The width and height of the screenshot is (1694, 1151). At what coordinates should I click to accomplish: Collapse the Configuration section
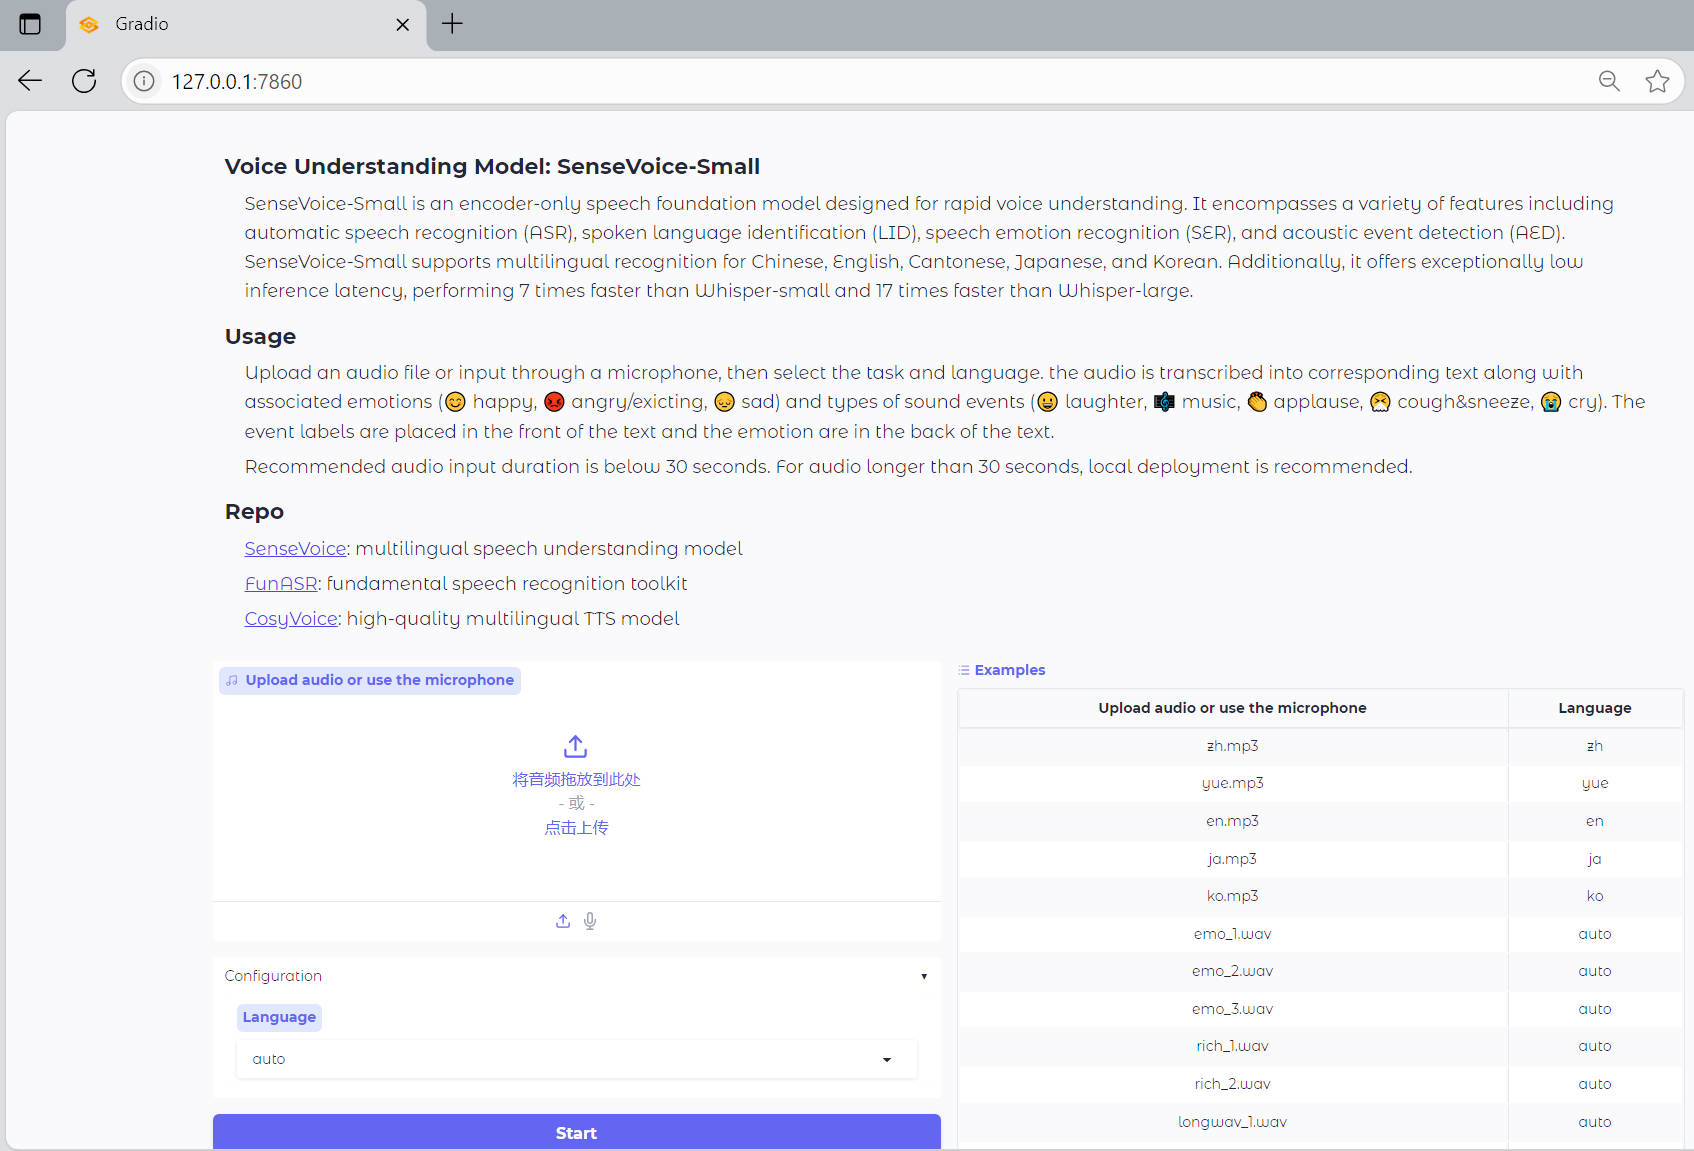pos(576,976)
